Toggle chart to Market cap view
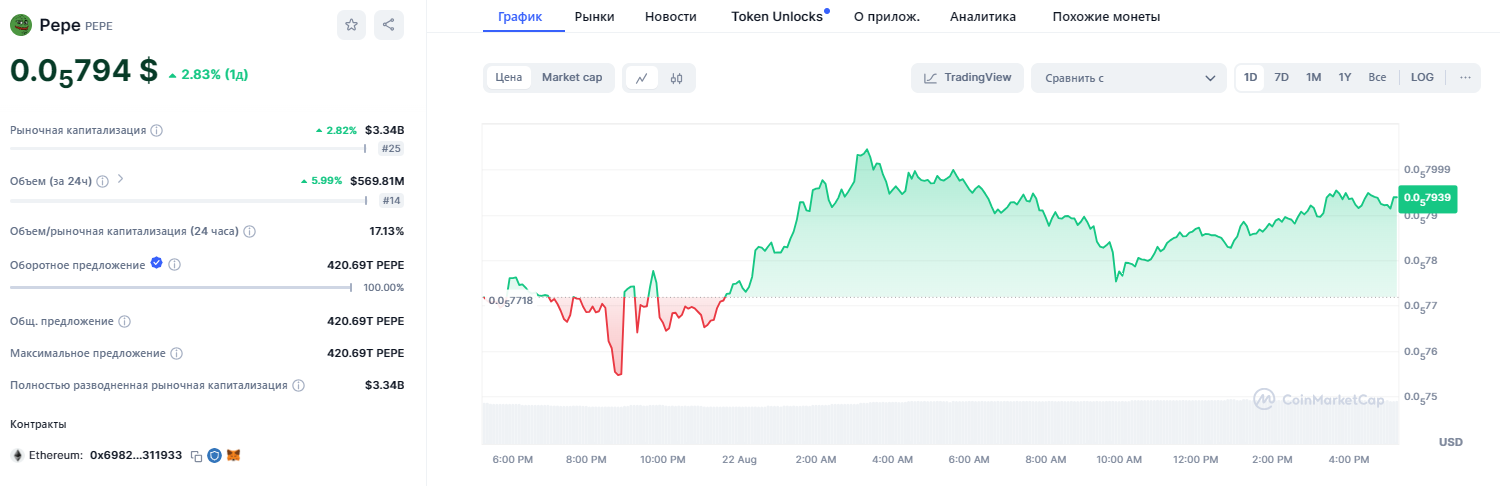 (571, 78)
